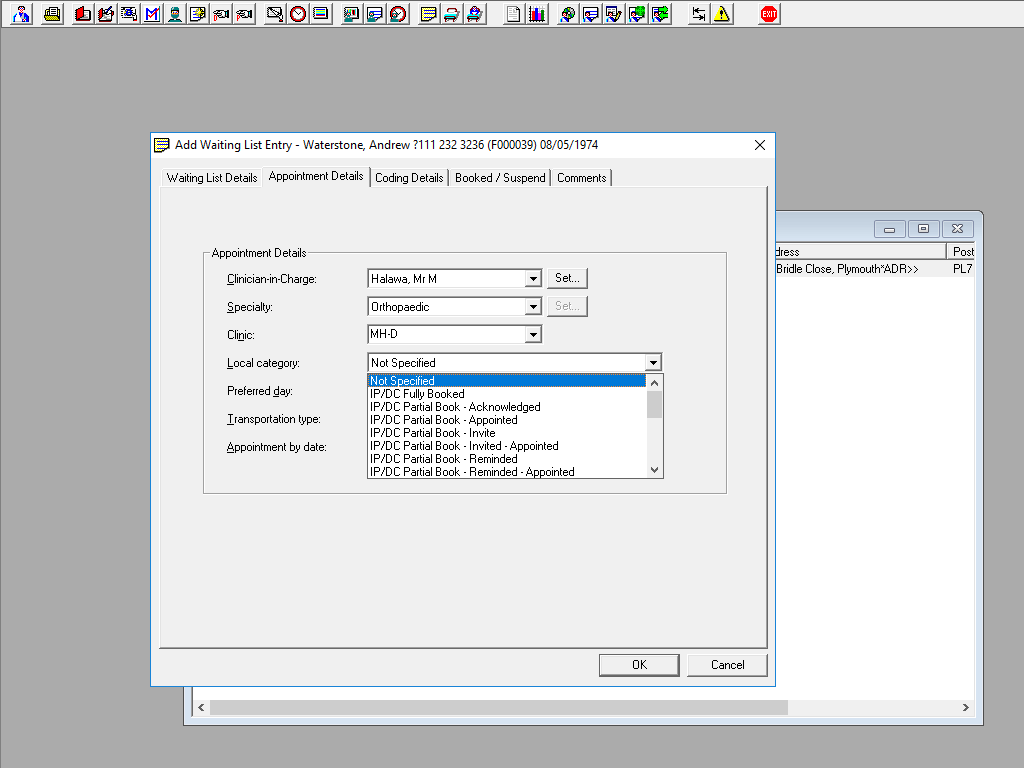Close the Add Waiting List Entry dialog

(760, 145)
